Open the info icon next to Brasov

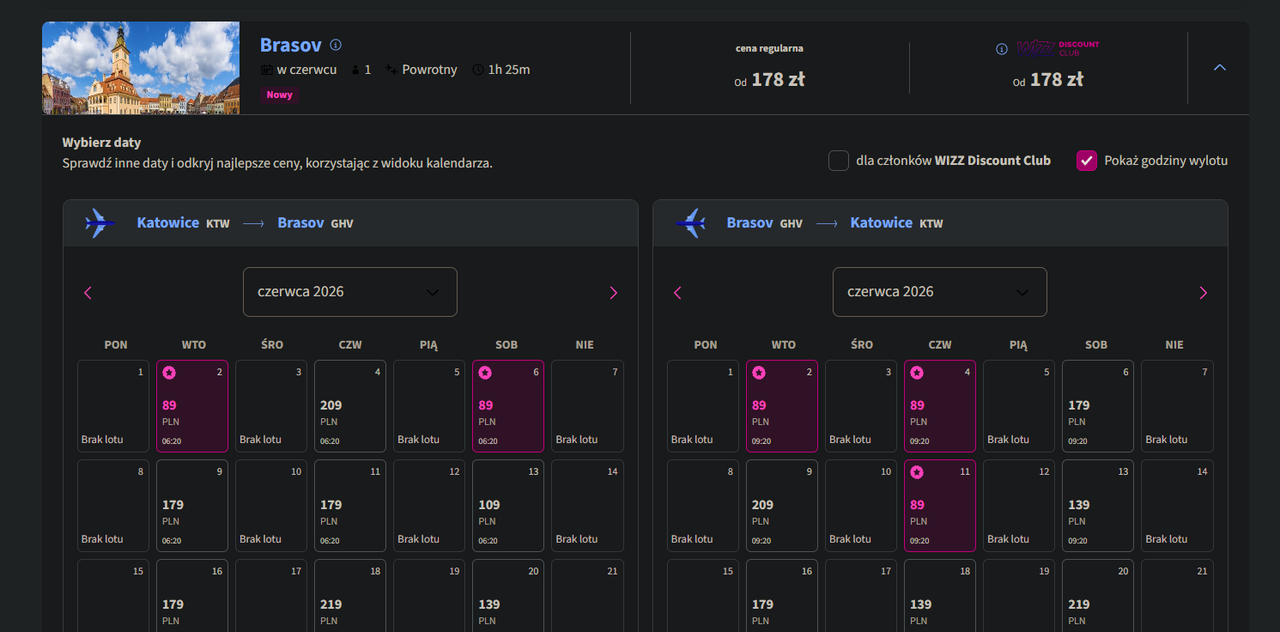click(336, 45)
